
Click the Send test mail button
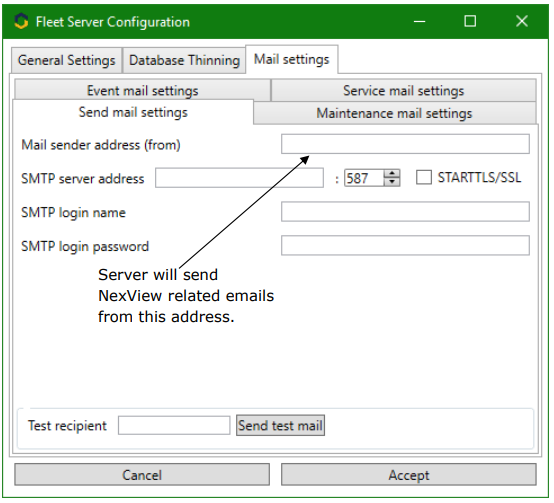pyautogui.click(x=280, y=425)
